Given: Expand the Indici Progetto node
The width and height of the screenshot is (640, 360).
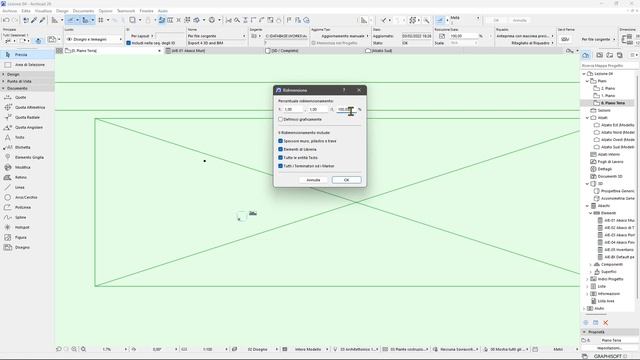Looking at the screenshot, I should point(588,279).
